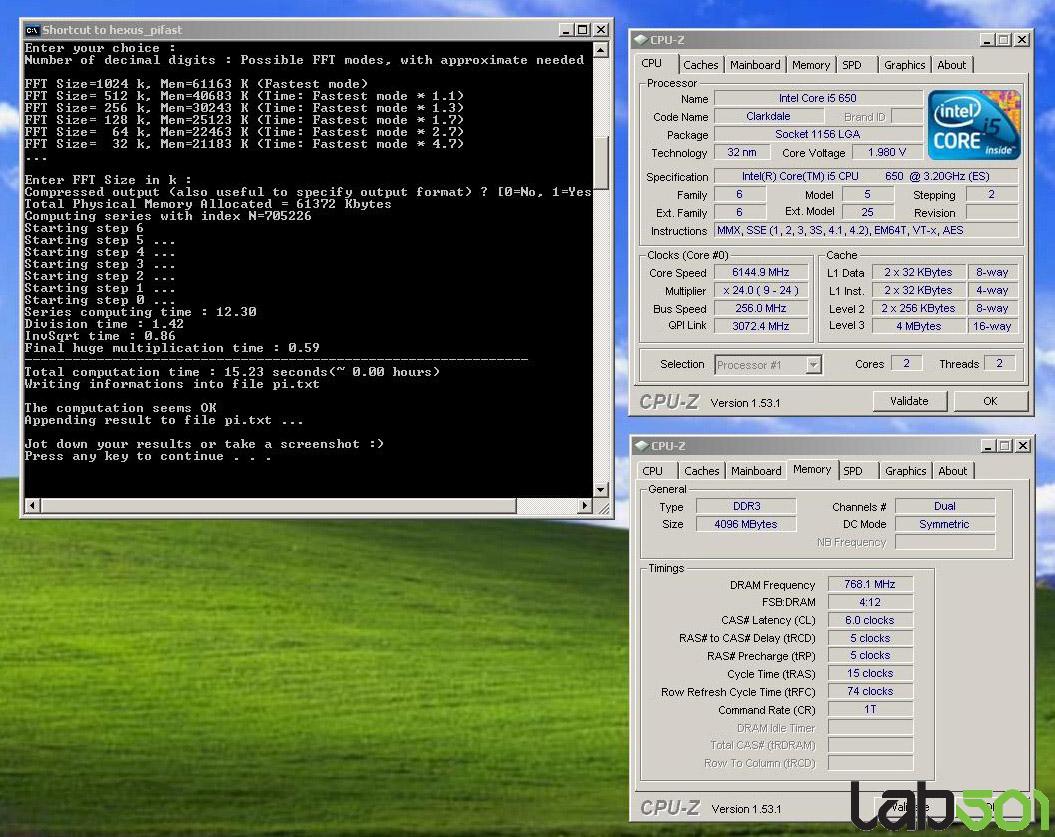Image resolution: width=1055 pixels, height=837 pixels.
Task: Close the bottom CPU-Z window
Action: tap(1023, 445)
